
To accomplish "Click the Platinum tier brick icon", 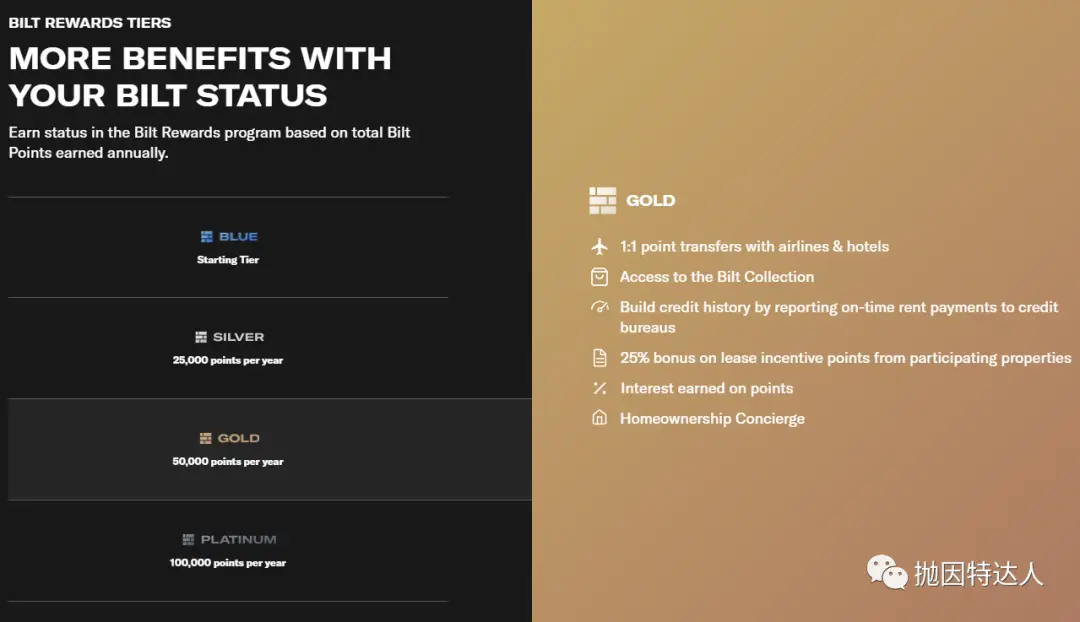I will coord(189,540).
